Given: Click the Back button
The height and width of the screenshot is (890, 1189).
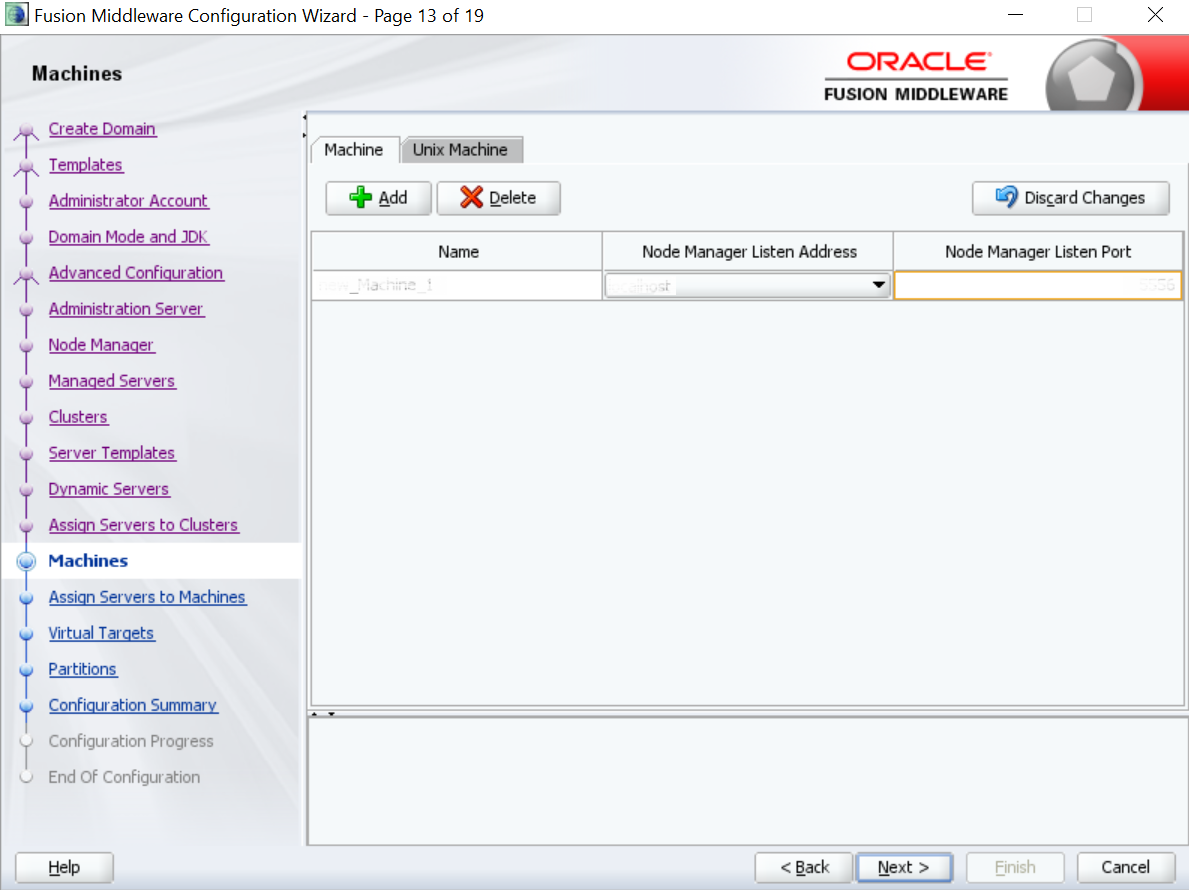Looking at the screenshot, I should [x=805, y=867].
